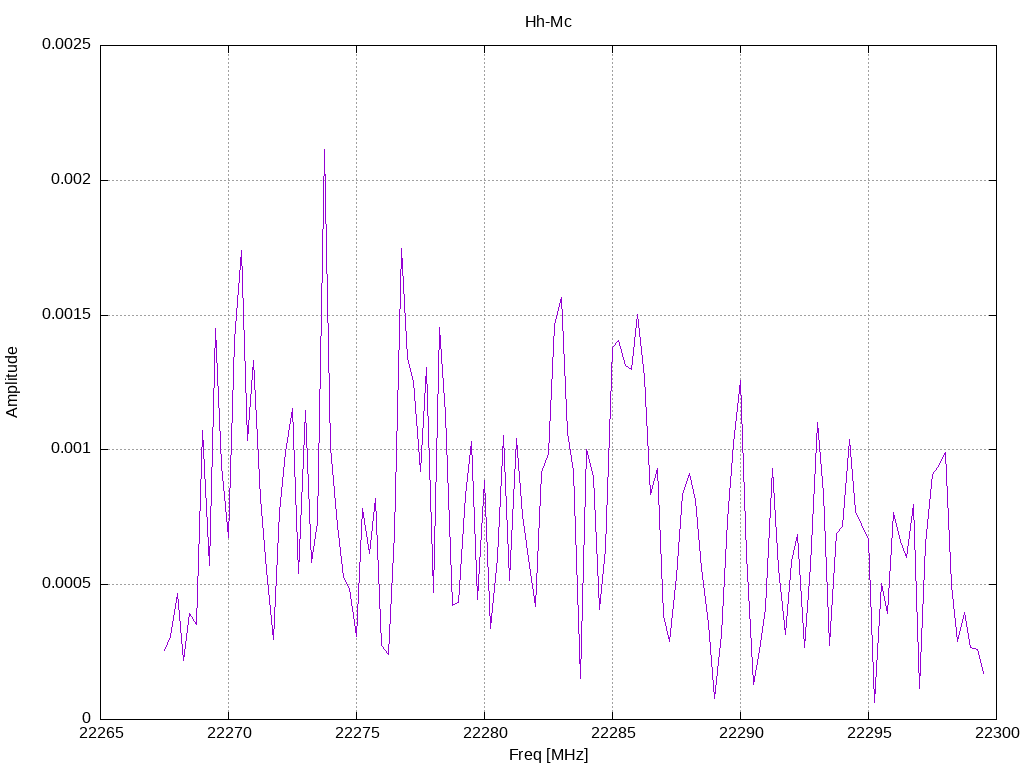1024x768 pixels.
Task: Click the 22285 x-axis tick label
Action: point(613,733)
